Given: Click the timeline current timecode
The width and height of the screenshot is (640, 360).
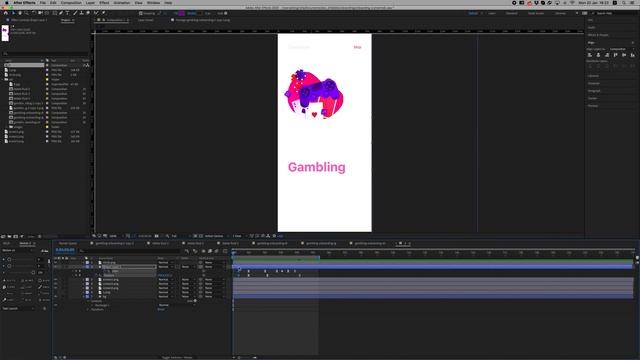Looking at the screenshot, I should click(65, 250).
